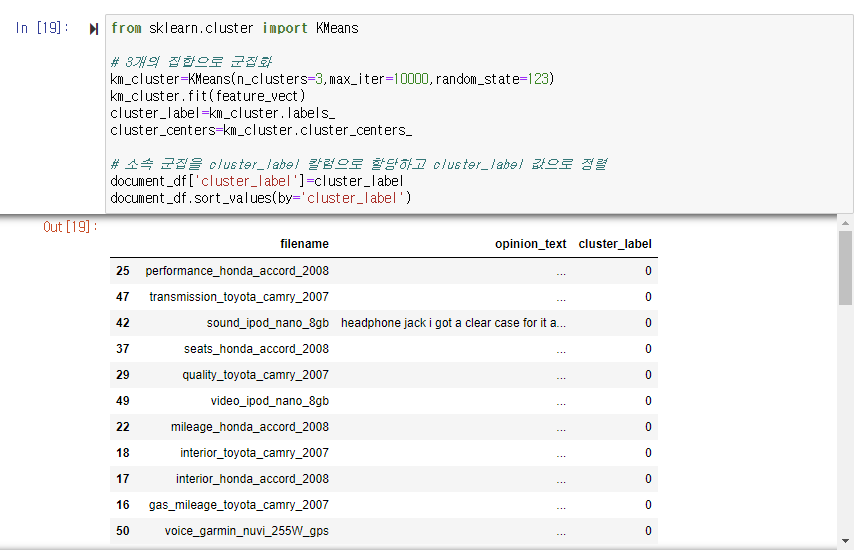Select the quality_toyota_camry_2007 cell
Screen dimensions: 862x559
coord(256,375)
